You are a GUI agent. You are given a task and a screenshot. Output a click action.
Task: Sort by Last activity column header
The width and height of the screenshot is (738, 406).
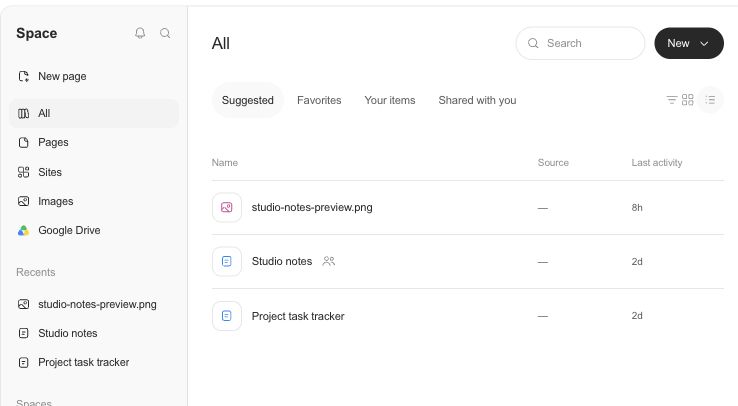(x=657, y=163)
